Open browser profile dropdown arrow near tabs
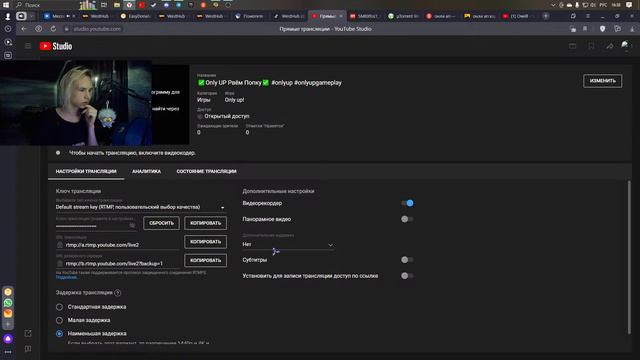Screen dimensions: 640x360 click(x=32, y=16)
